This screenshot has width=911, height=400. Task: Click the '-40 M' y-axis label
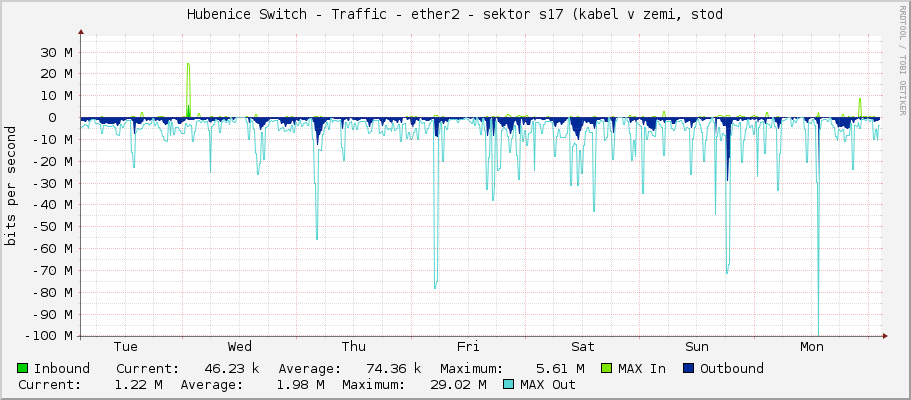pos(52,205)
